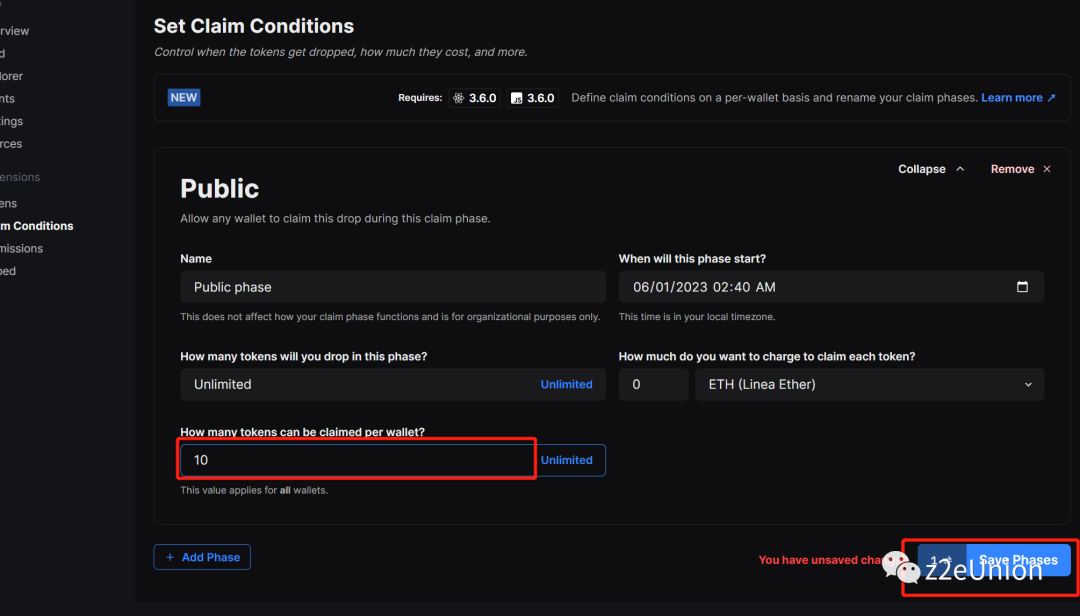Click the phase Name input field
The image size is (1080, 616).
[392, 287]
